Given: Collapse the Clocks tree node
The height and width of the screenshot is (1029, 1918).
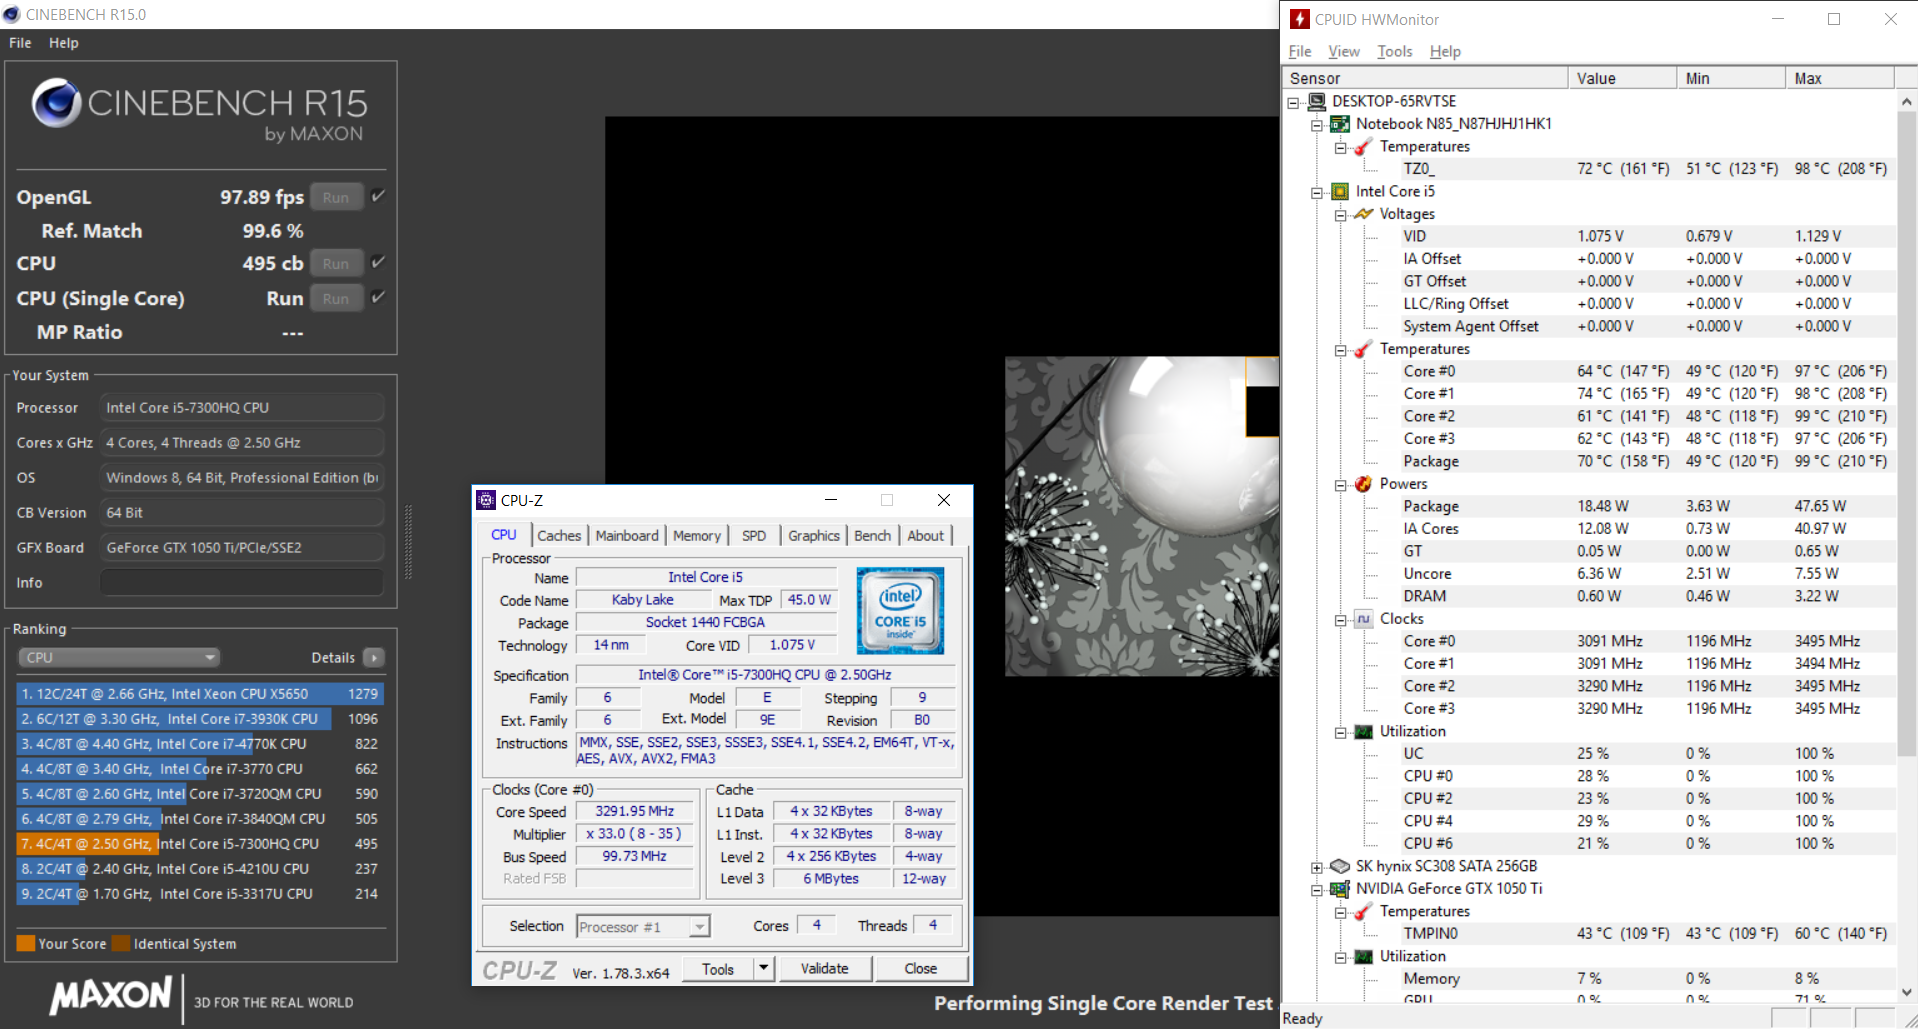Looking at the screenshot, I should click(1340, 620).
